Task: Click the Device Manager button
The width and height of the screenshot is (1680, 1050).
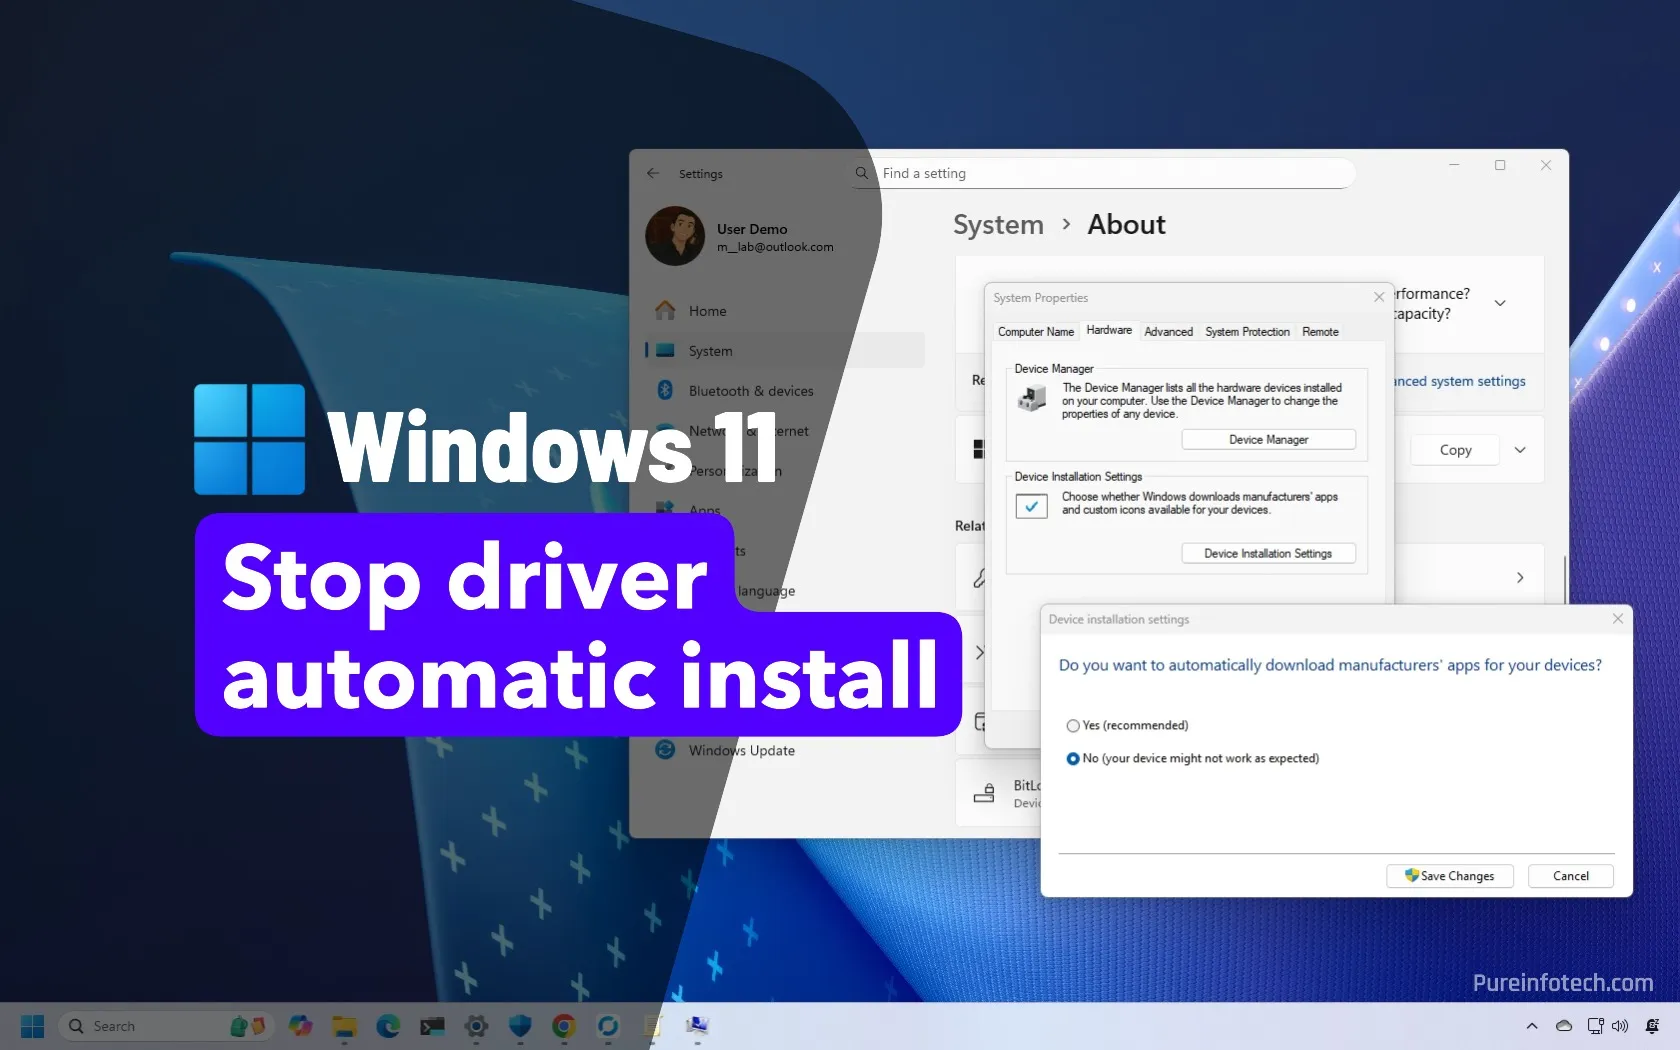Action: (1268, 440)
